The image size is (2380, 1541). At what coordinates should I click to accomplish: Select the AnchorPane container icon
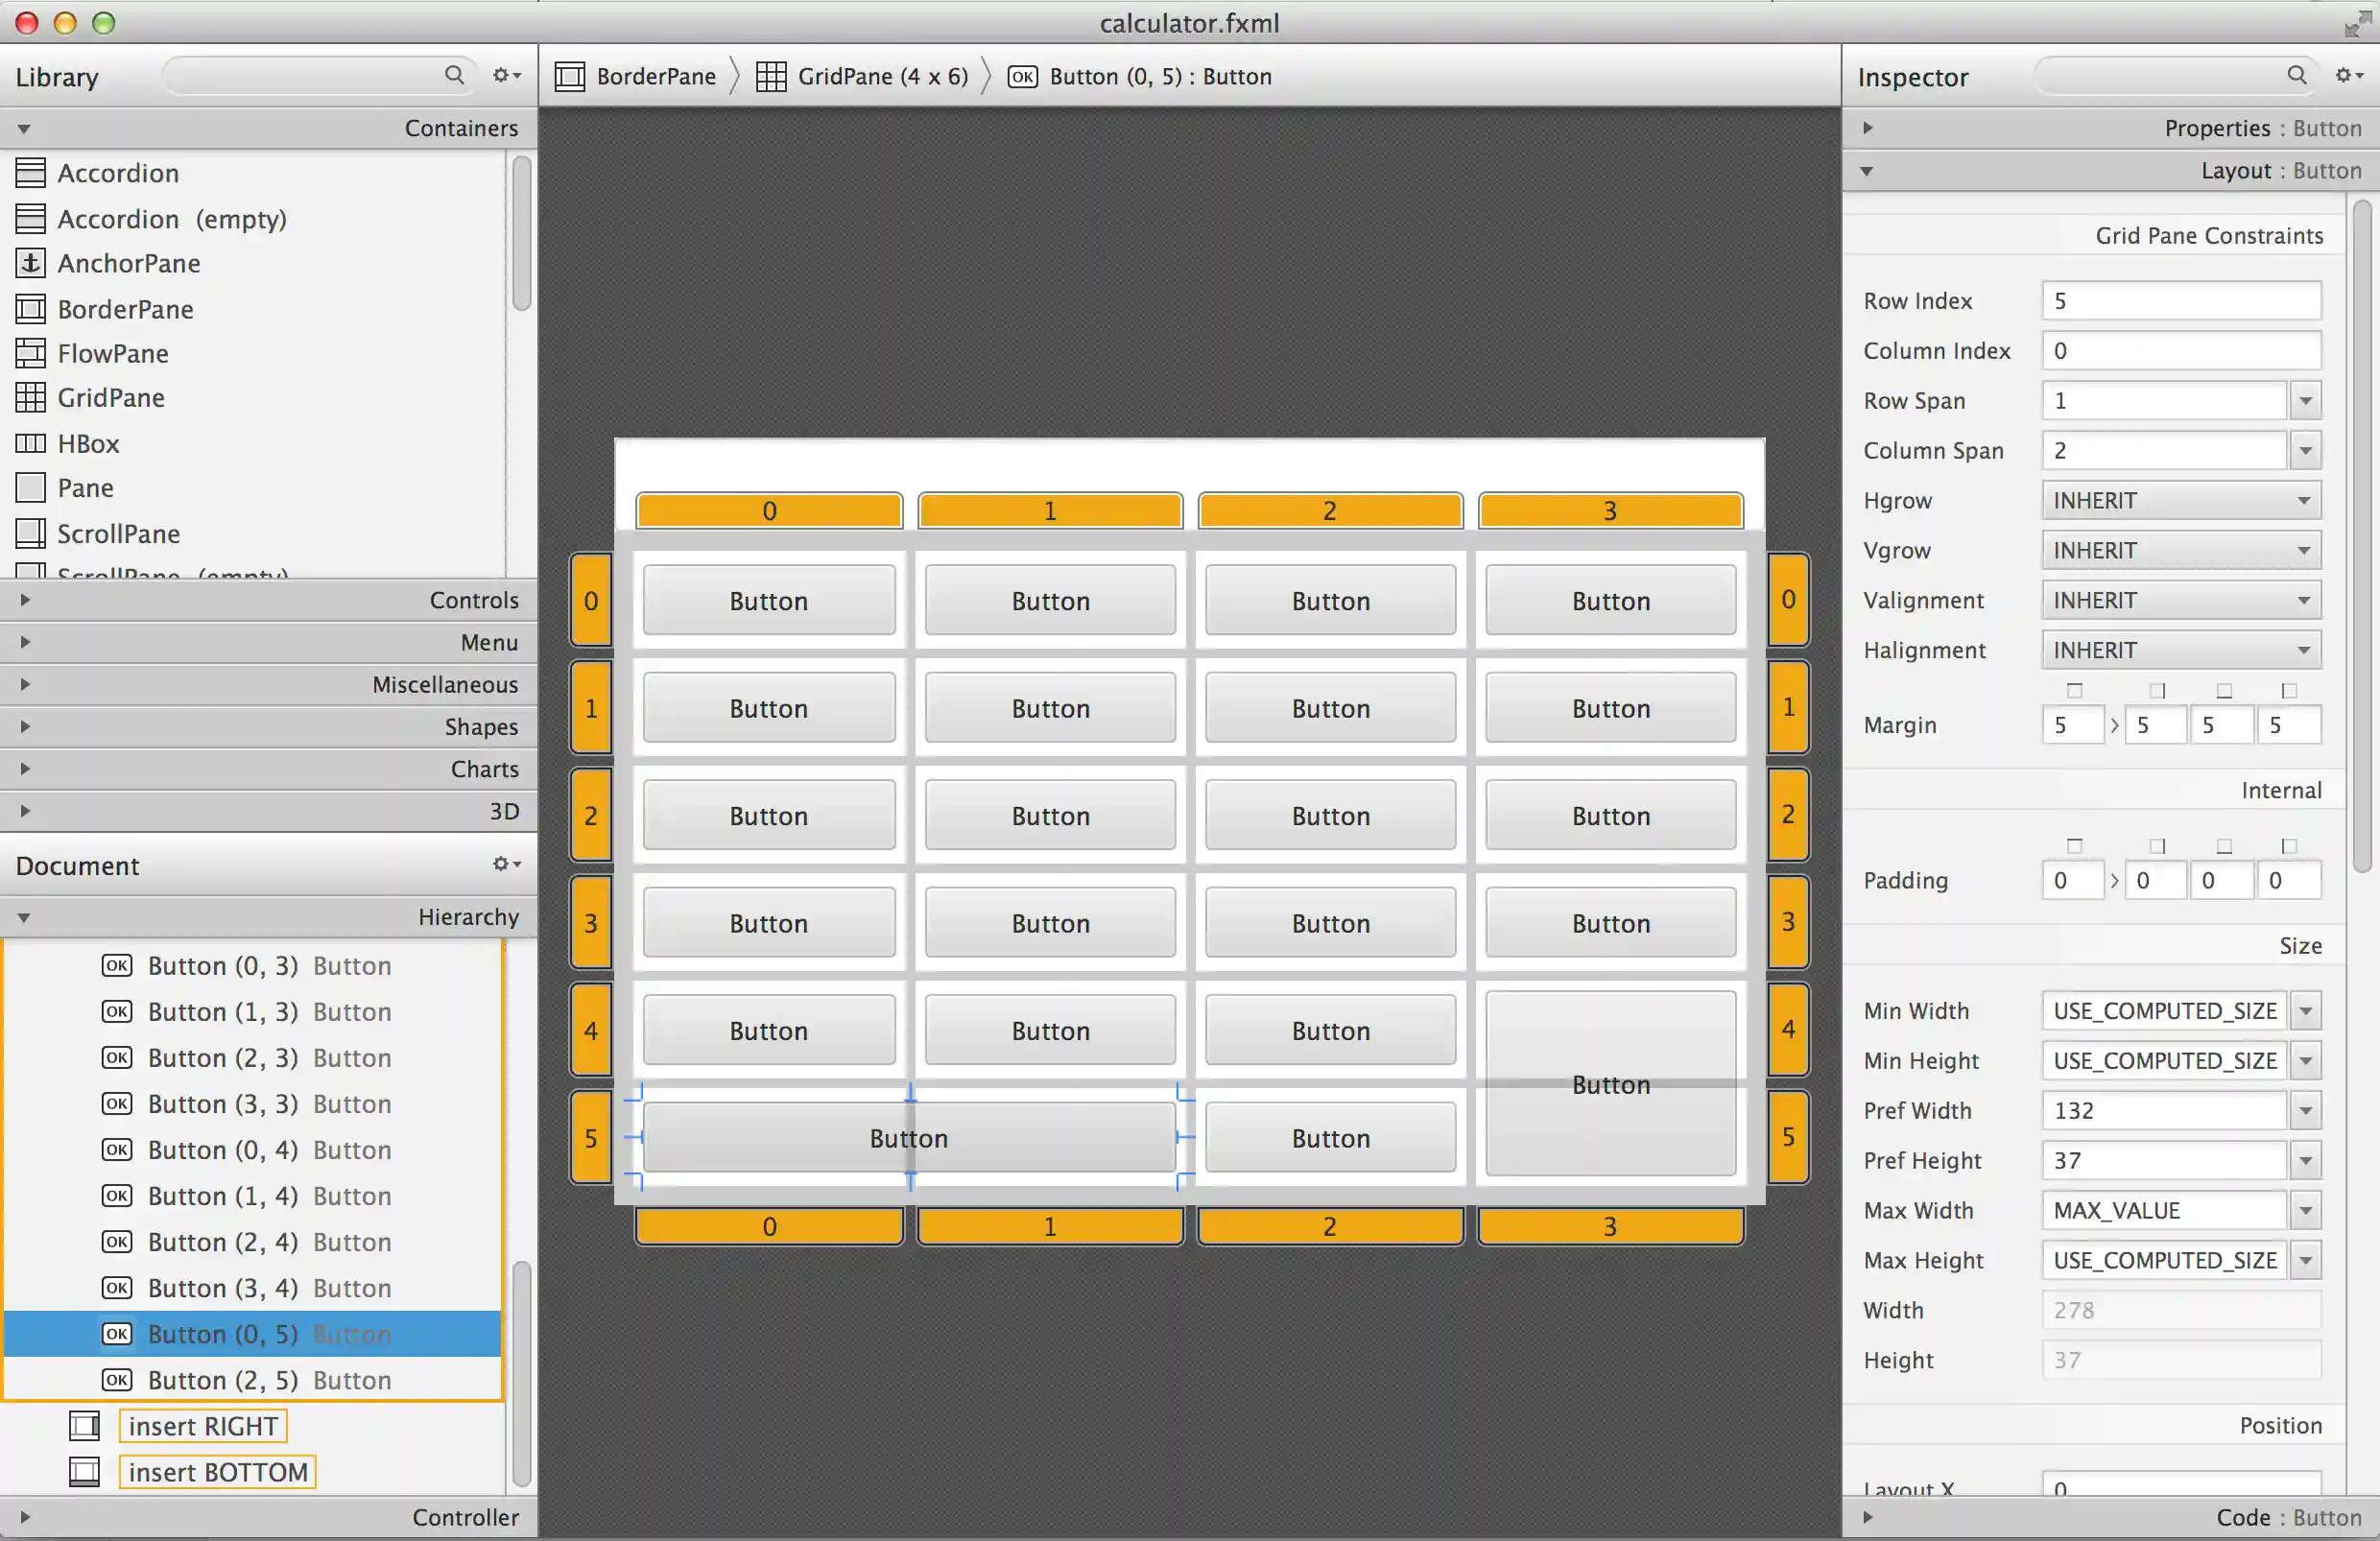(x=30, y=263)
